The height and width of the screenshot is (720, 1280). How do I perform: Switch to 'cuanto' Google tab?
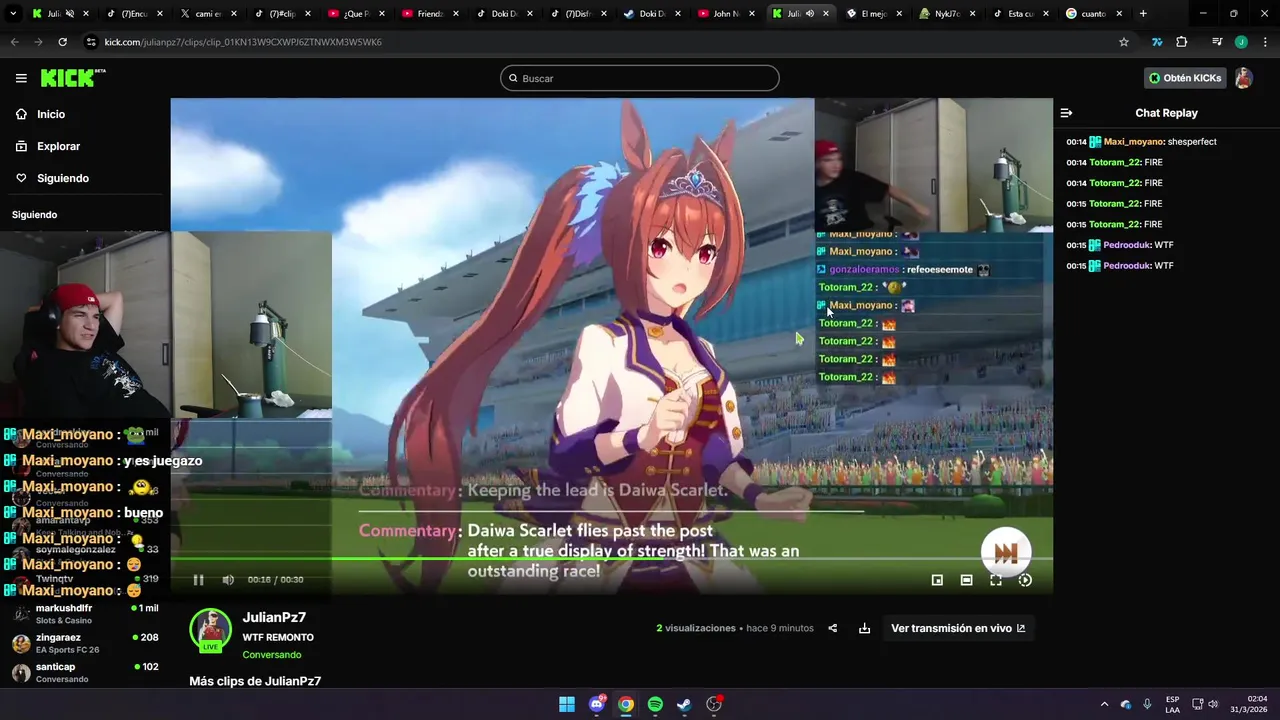point(1092,14)
